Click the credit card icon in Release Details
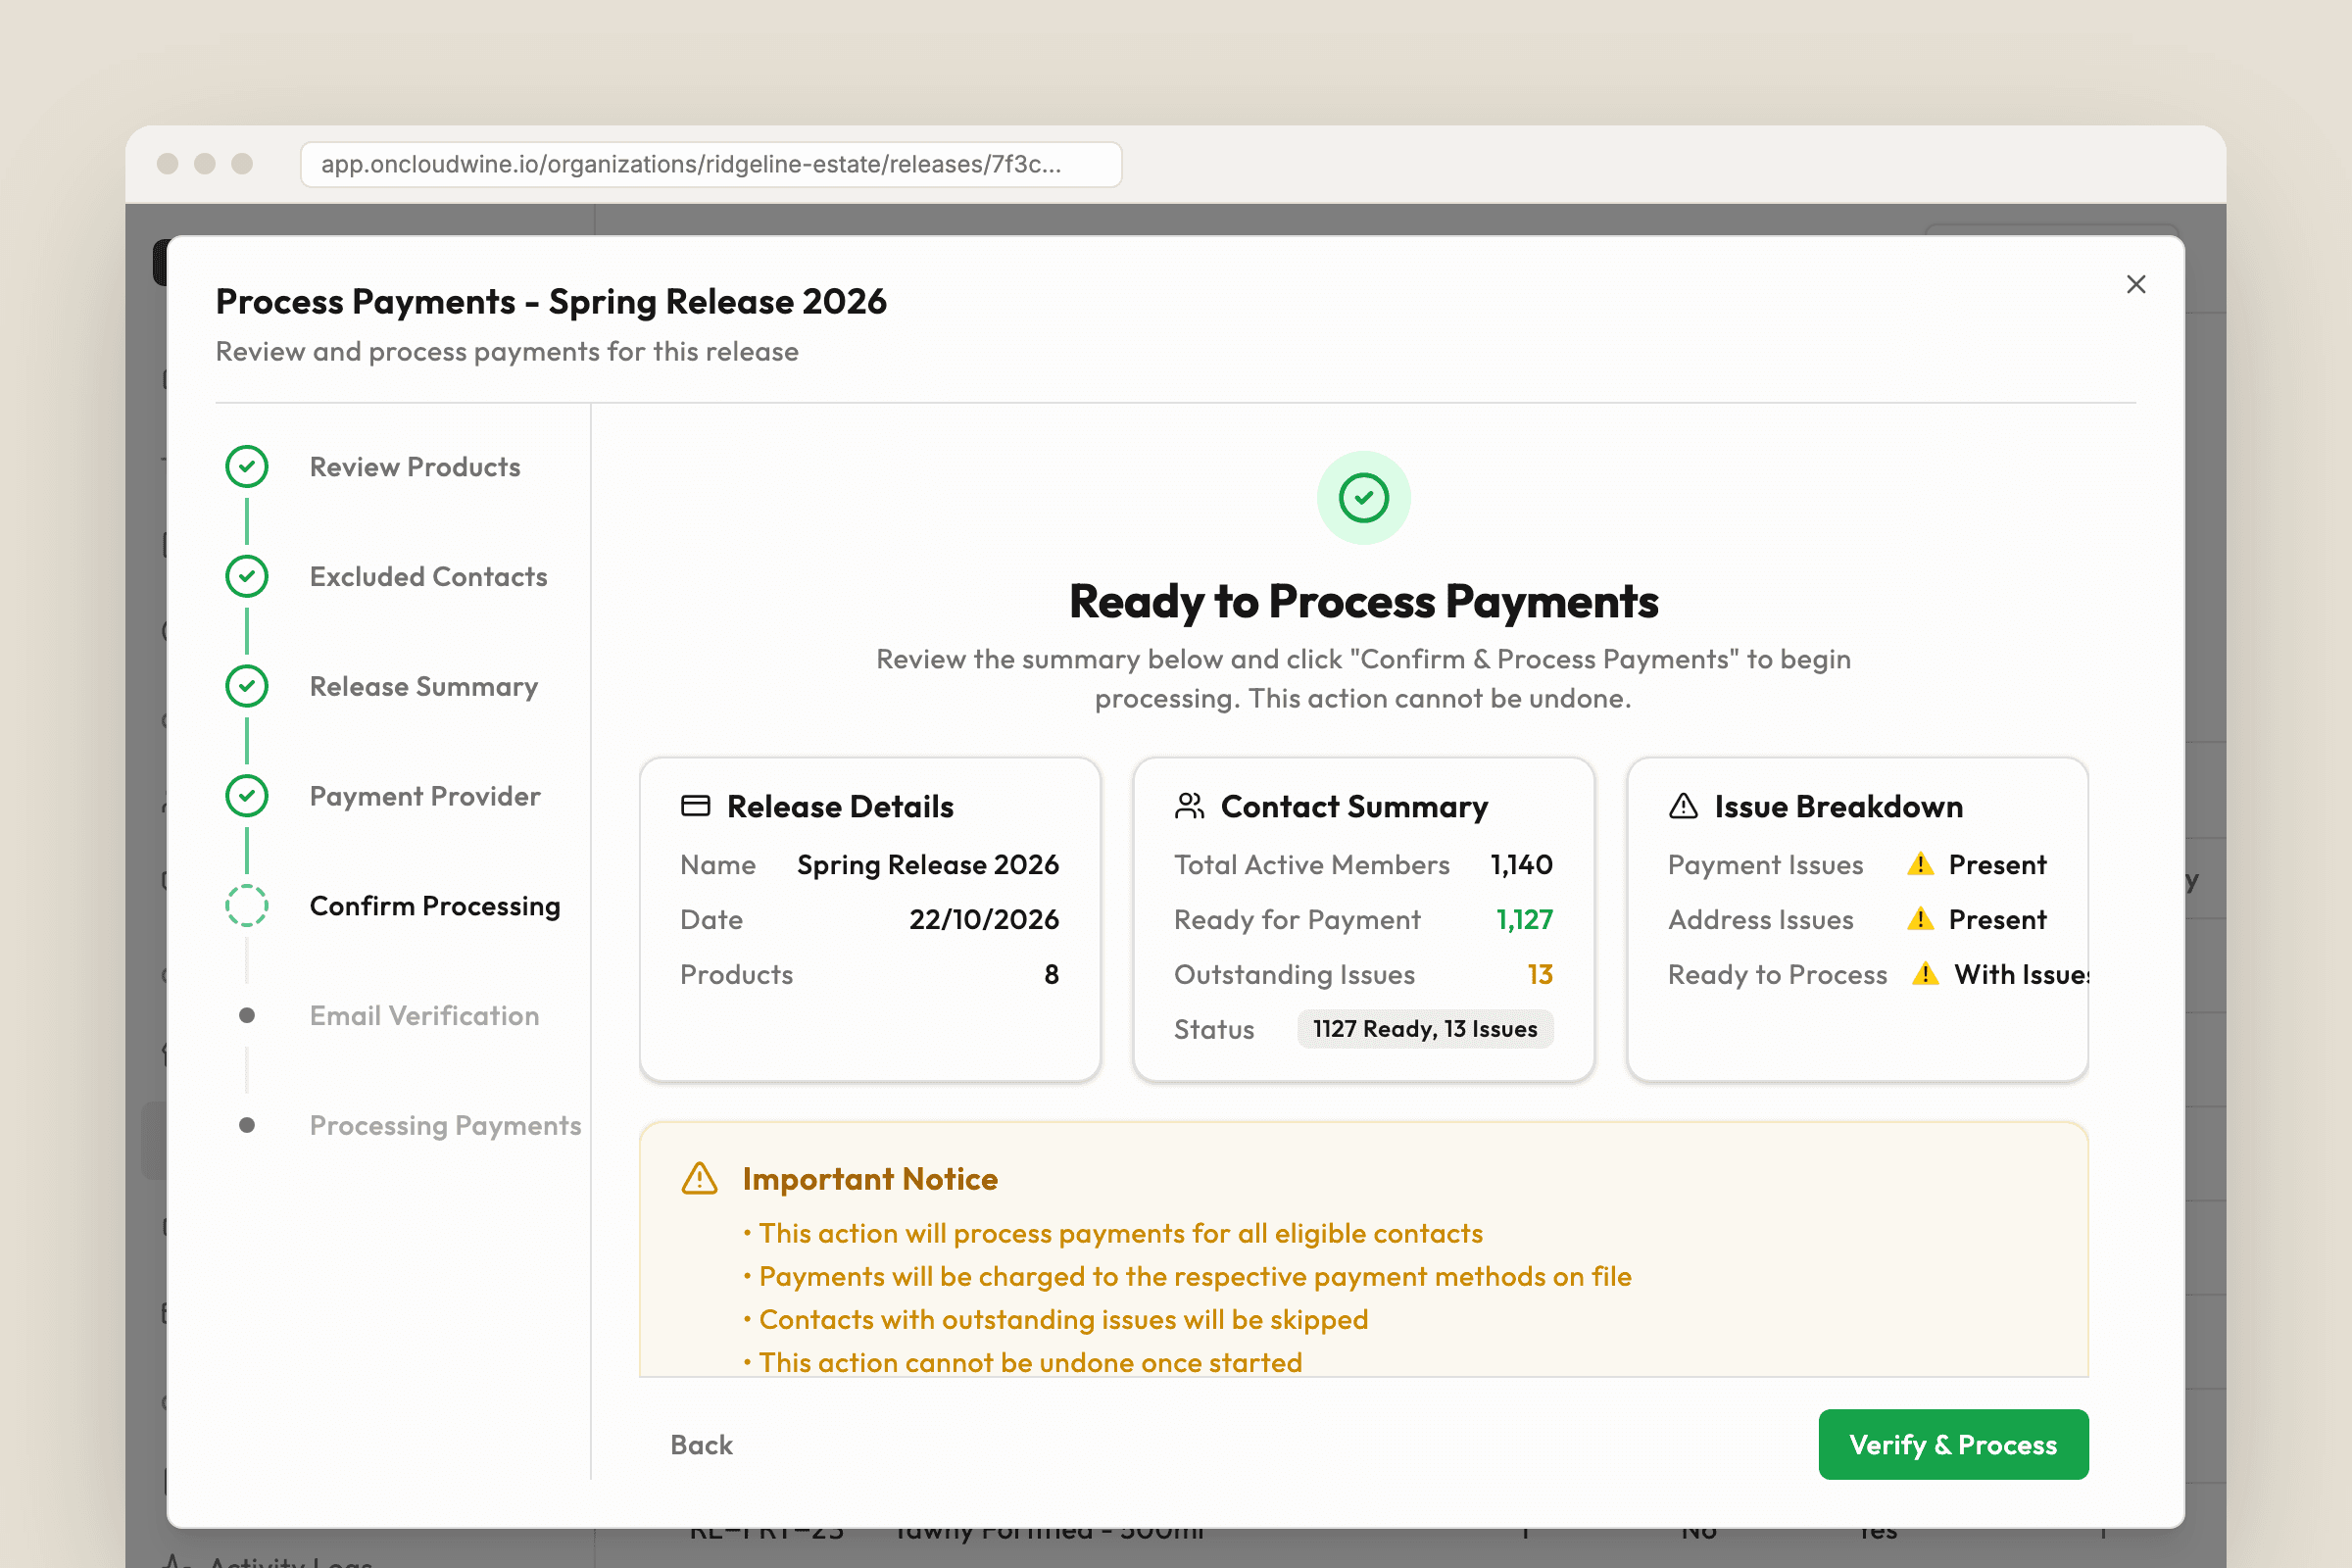2352x1568 pixels. [695, 806]
